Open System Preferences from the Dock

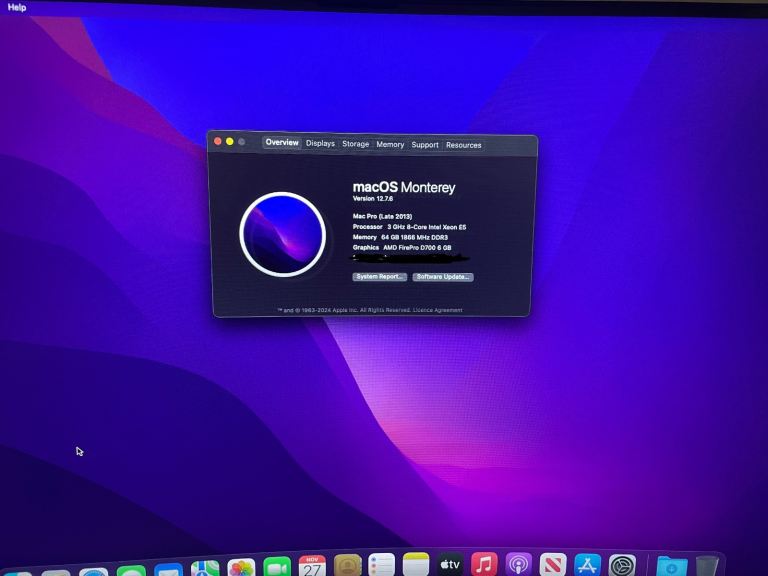tap(622, 566)
